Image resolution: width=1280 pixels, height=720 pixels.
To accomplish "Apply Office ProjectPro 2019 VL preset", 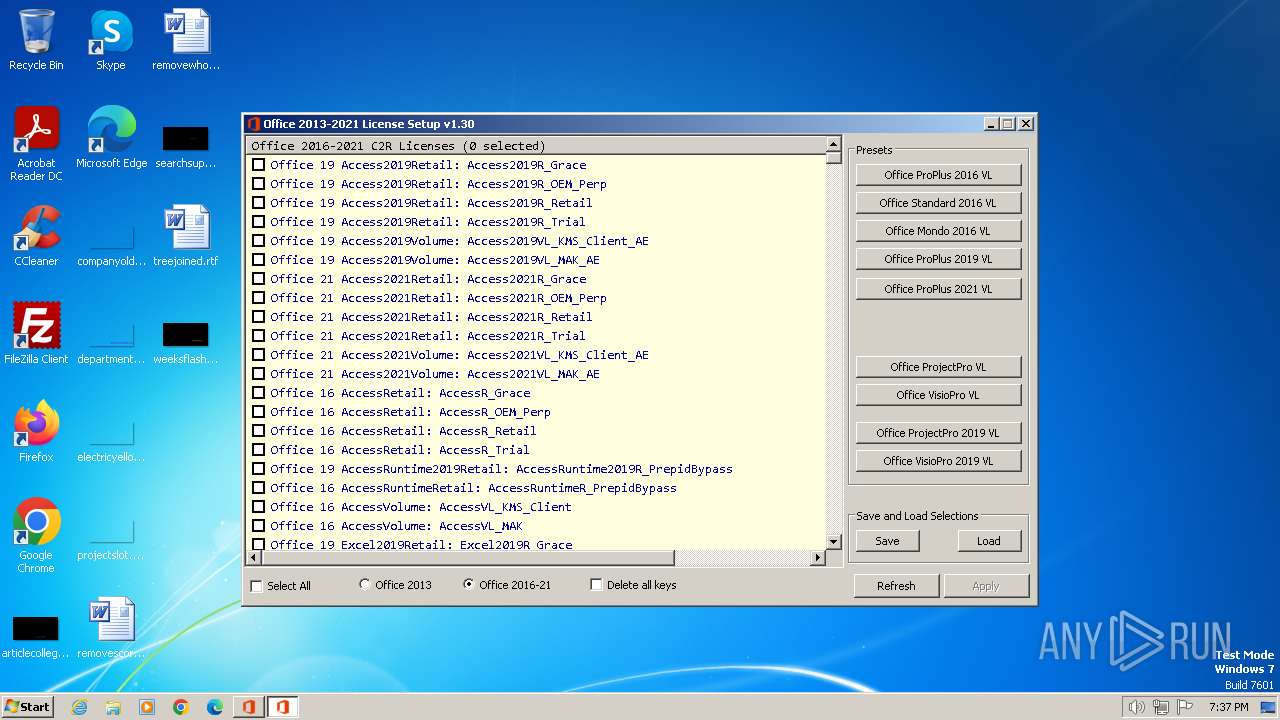I will coord(938,433).
